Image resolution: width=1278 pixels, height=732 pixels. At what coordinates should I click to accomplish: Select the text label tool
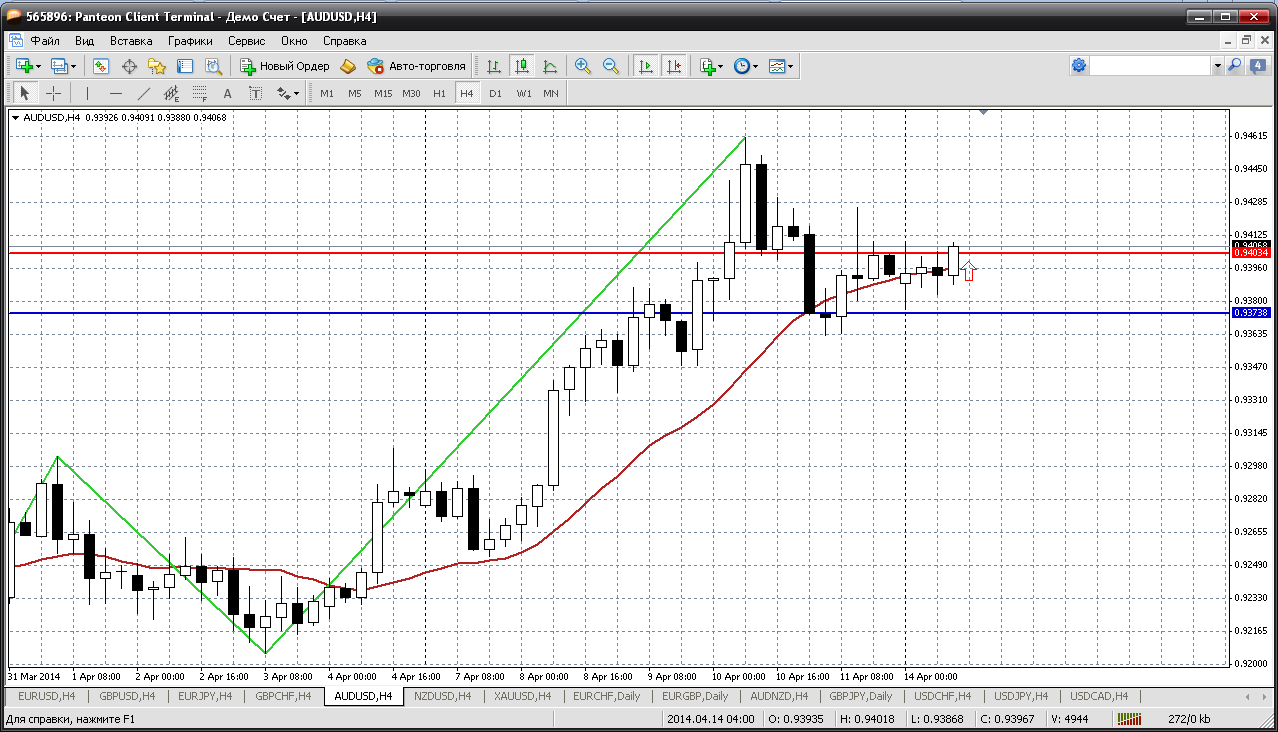(x=255, y=93)
